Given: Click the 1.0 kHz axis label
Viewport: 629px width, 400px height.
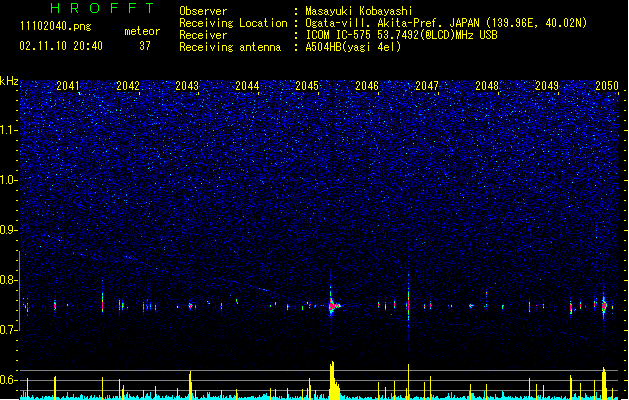Looking at the screenshot, I should (x=9, y=180).
